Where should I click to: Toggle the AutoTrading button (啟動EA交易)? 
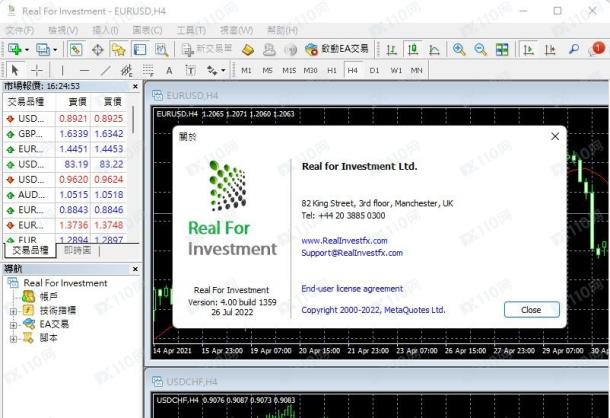coord(337,49)
